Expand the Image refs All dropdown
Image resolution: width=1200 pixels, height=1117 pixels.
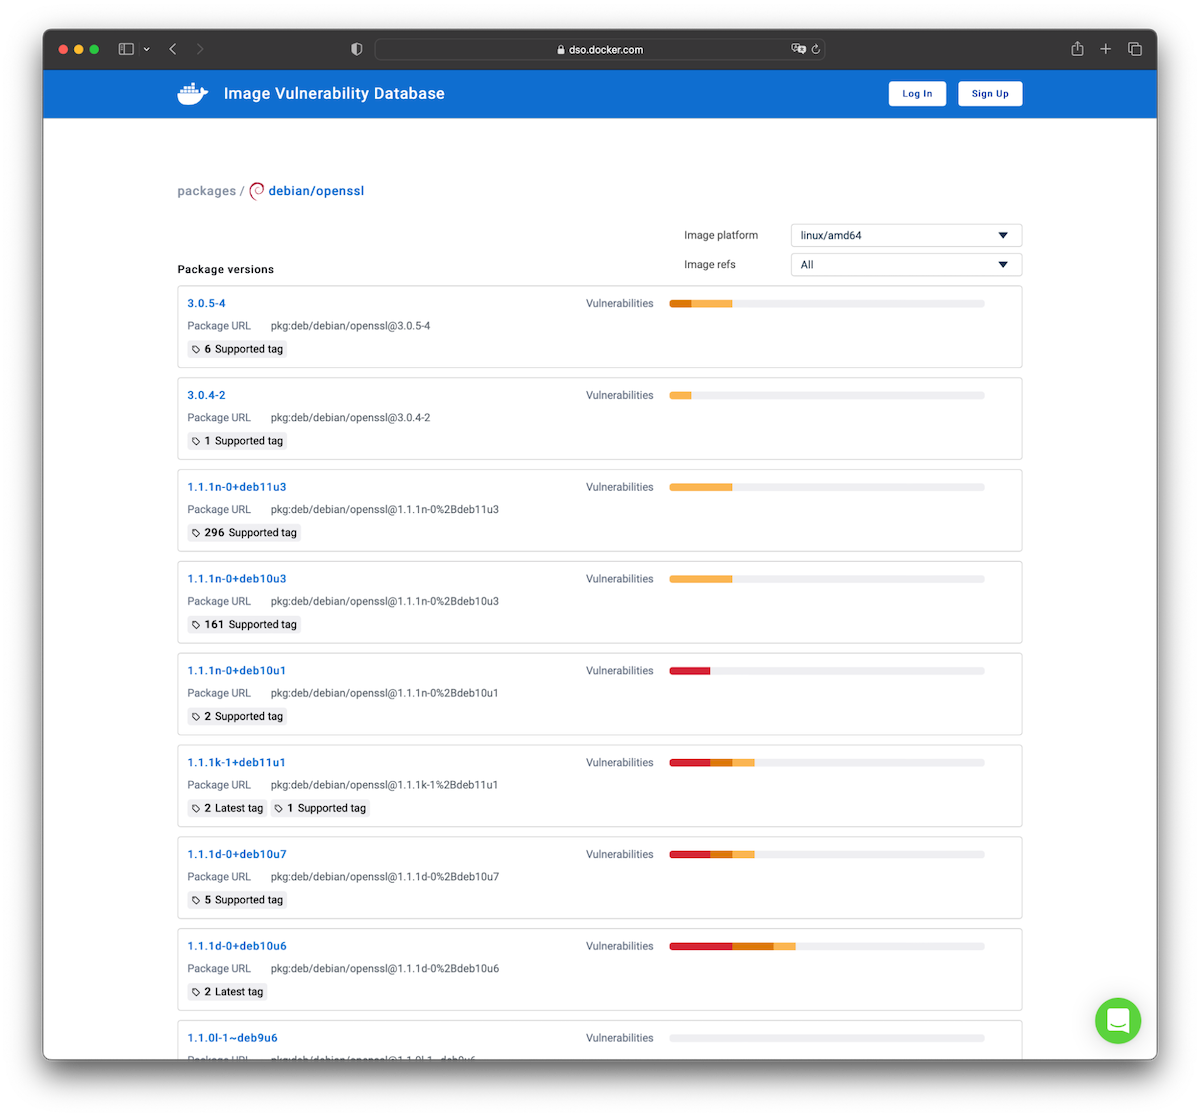[x=905, y=265]
